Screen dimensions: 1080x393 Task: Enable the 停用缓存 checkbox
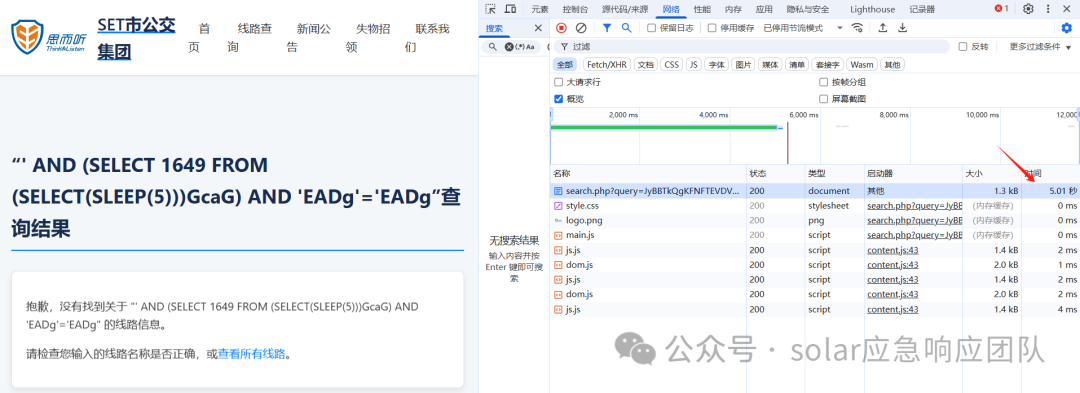(712, 28)
